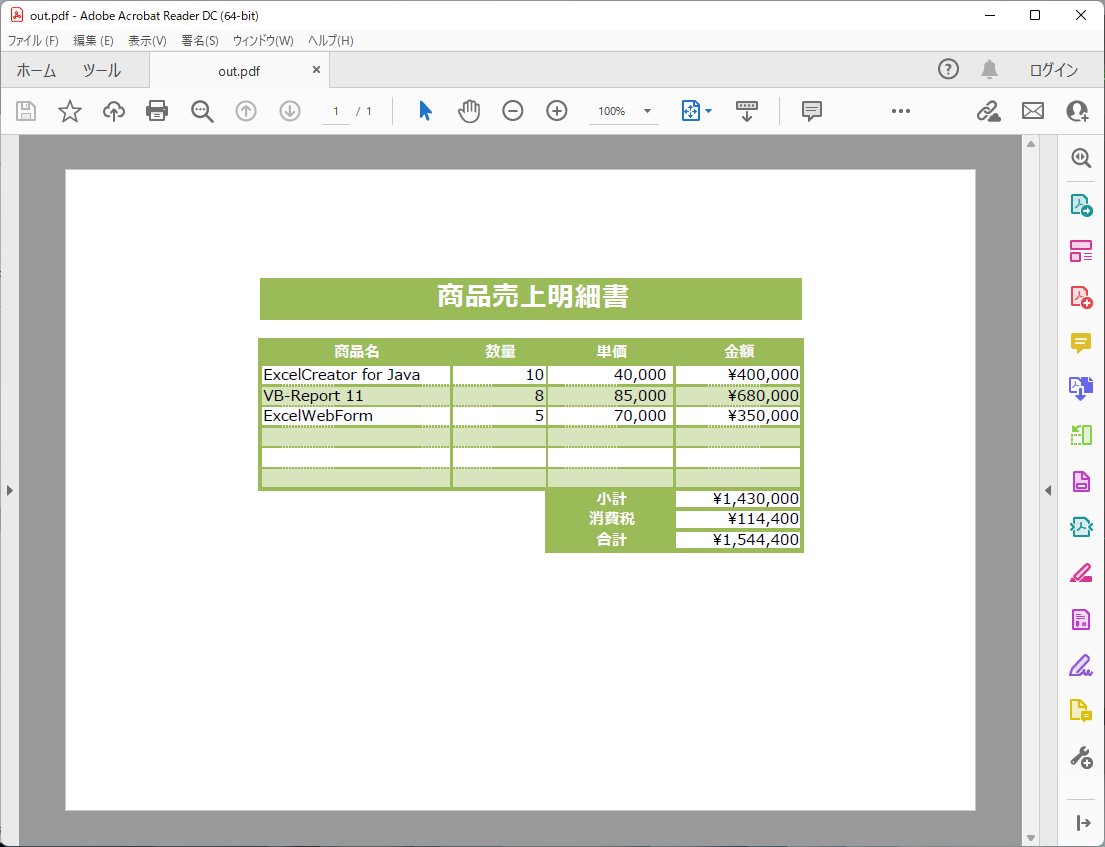Open Edit PDF tool in sidebar
Screen dimensions: 1105x847
1081,251
